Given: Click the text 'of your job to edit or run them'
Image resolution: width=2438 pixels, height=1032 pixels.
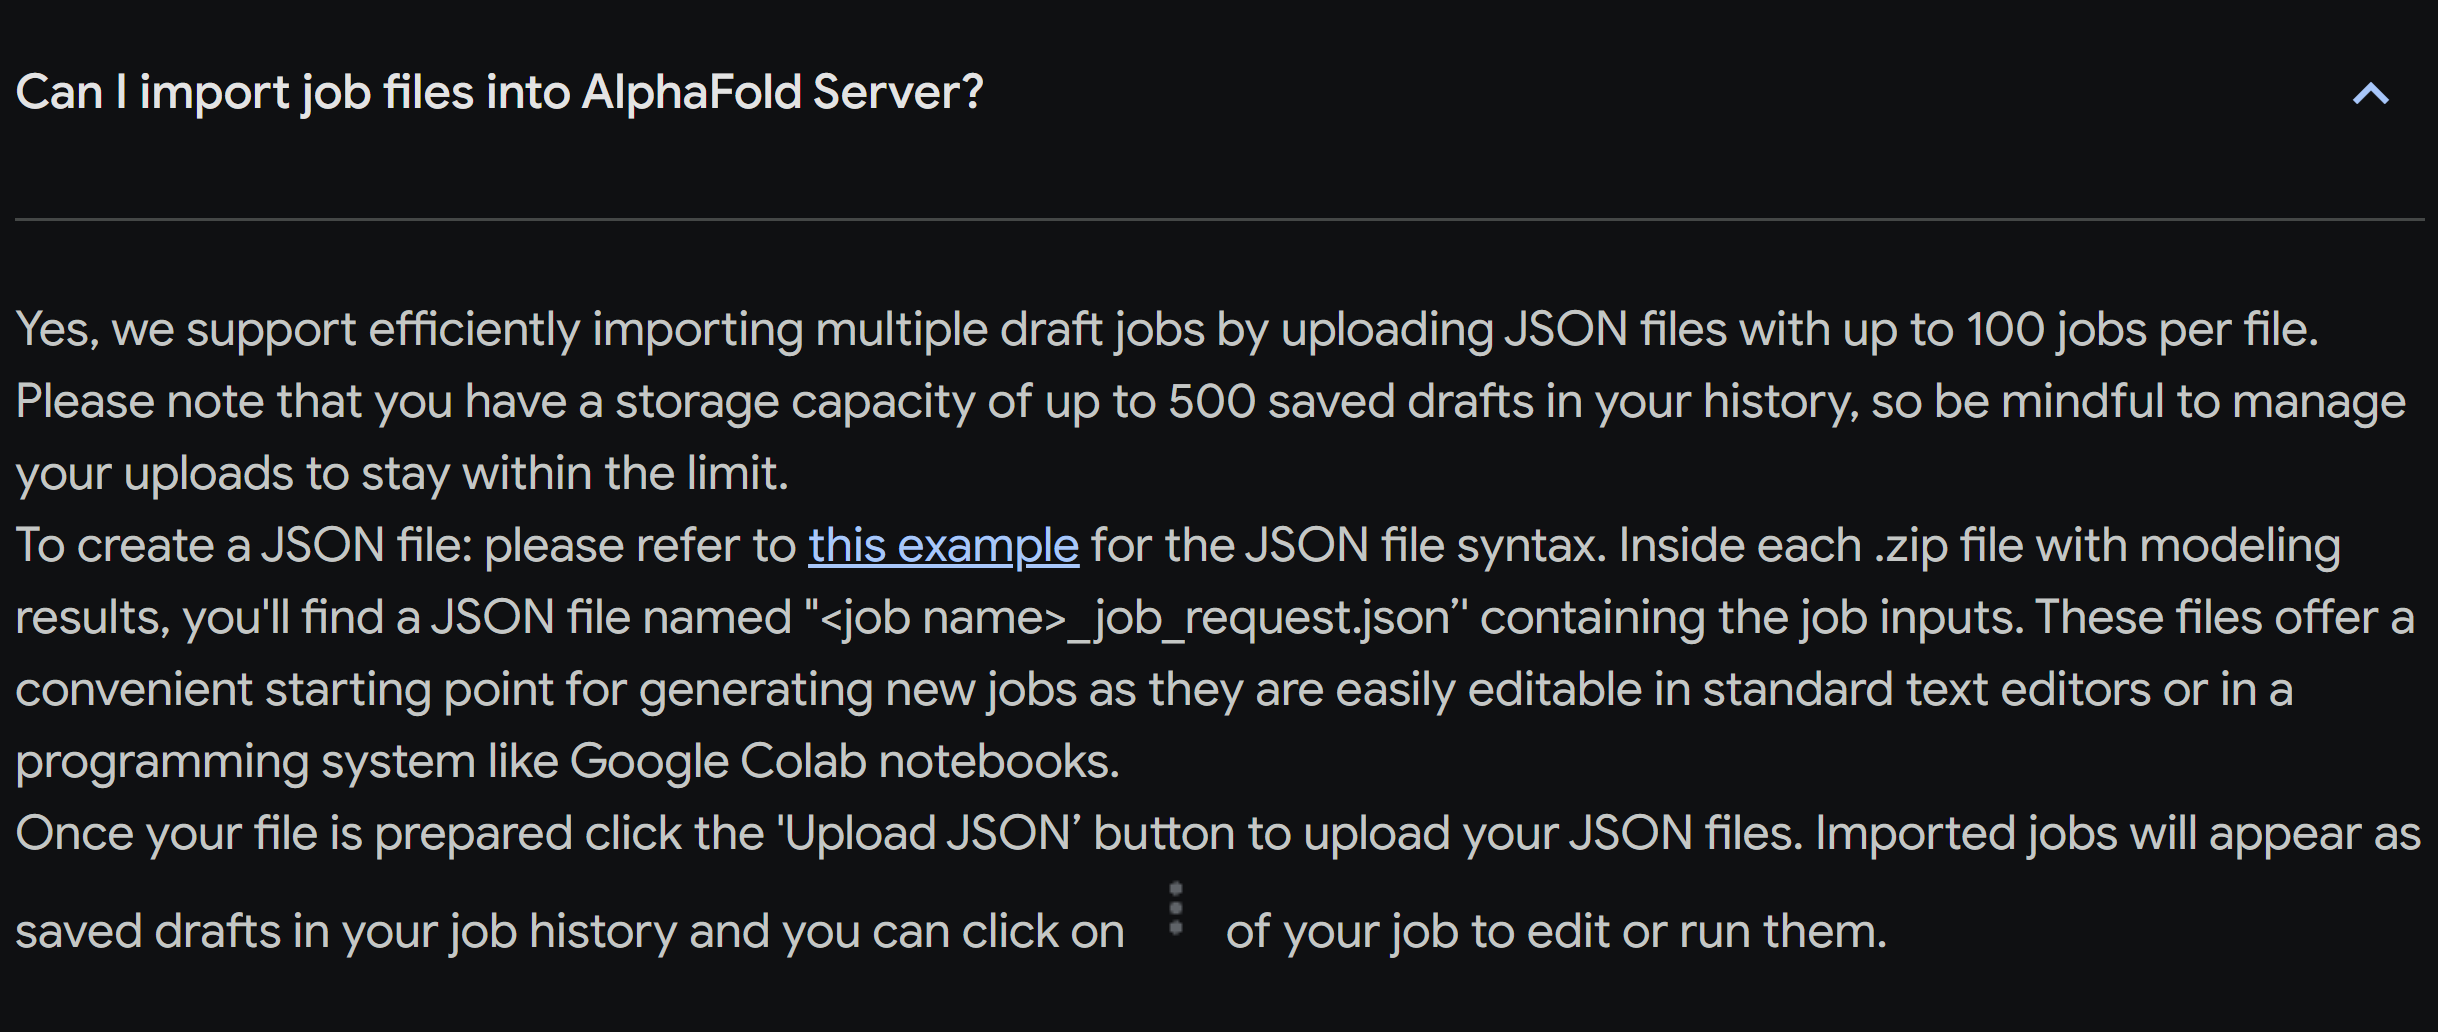Looking at the screenshot, I should [x=1556, y=932].
